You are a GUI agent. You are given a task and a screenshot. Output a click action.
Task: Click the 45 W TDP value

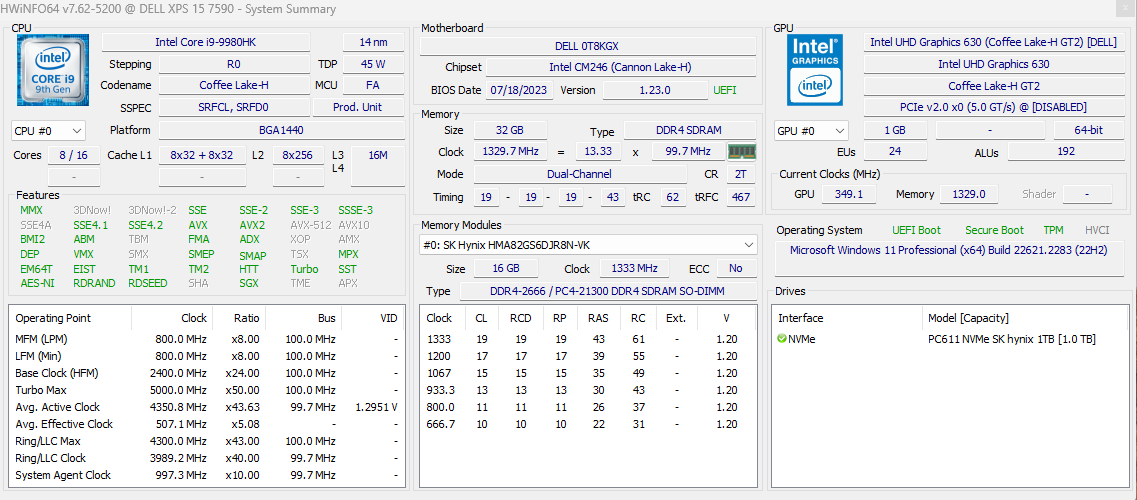click(x=373, y=64)
